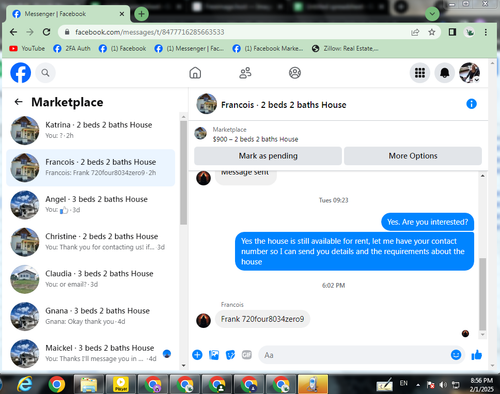The height and width of the screenshot is (394, 500).
Task: Bookmark this page with star icon
Action: coord(432,32)
